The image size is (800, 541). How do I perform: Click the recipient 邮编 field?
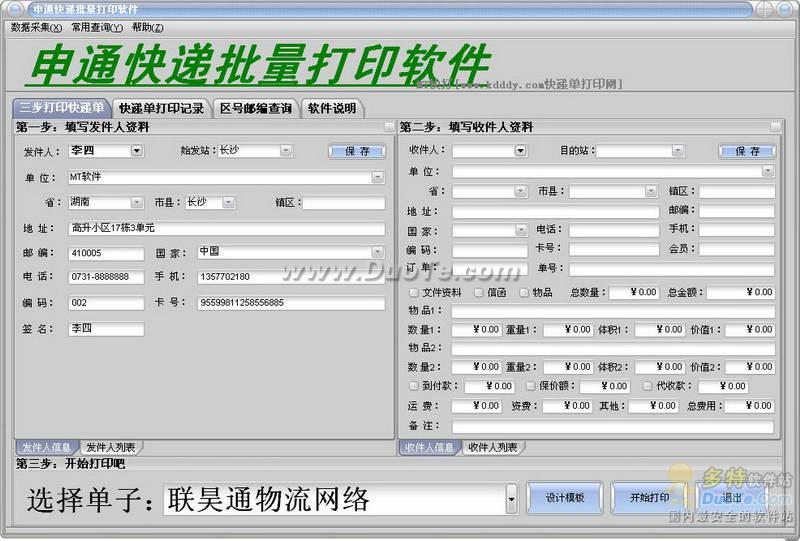click(737, 211)
